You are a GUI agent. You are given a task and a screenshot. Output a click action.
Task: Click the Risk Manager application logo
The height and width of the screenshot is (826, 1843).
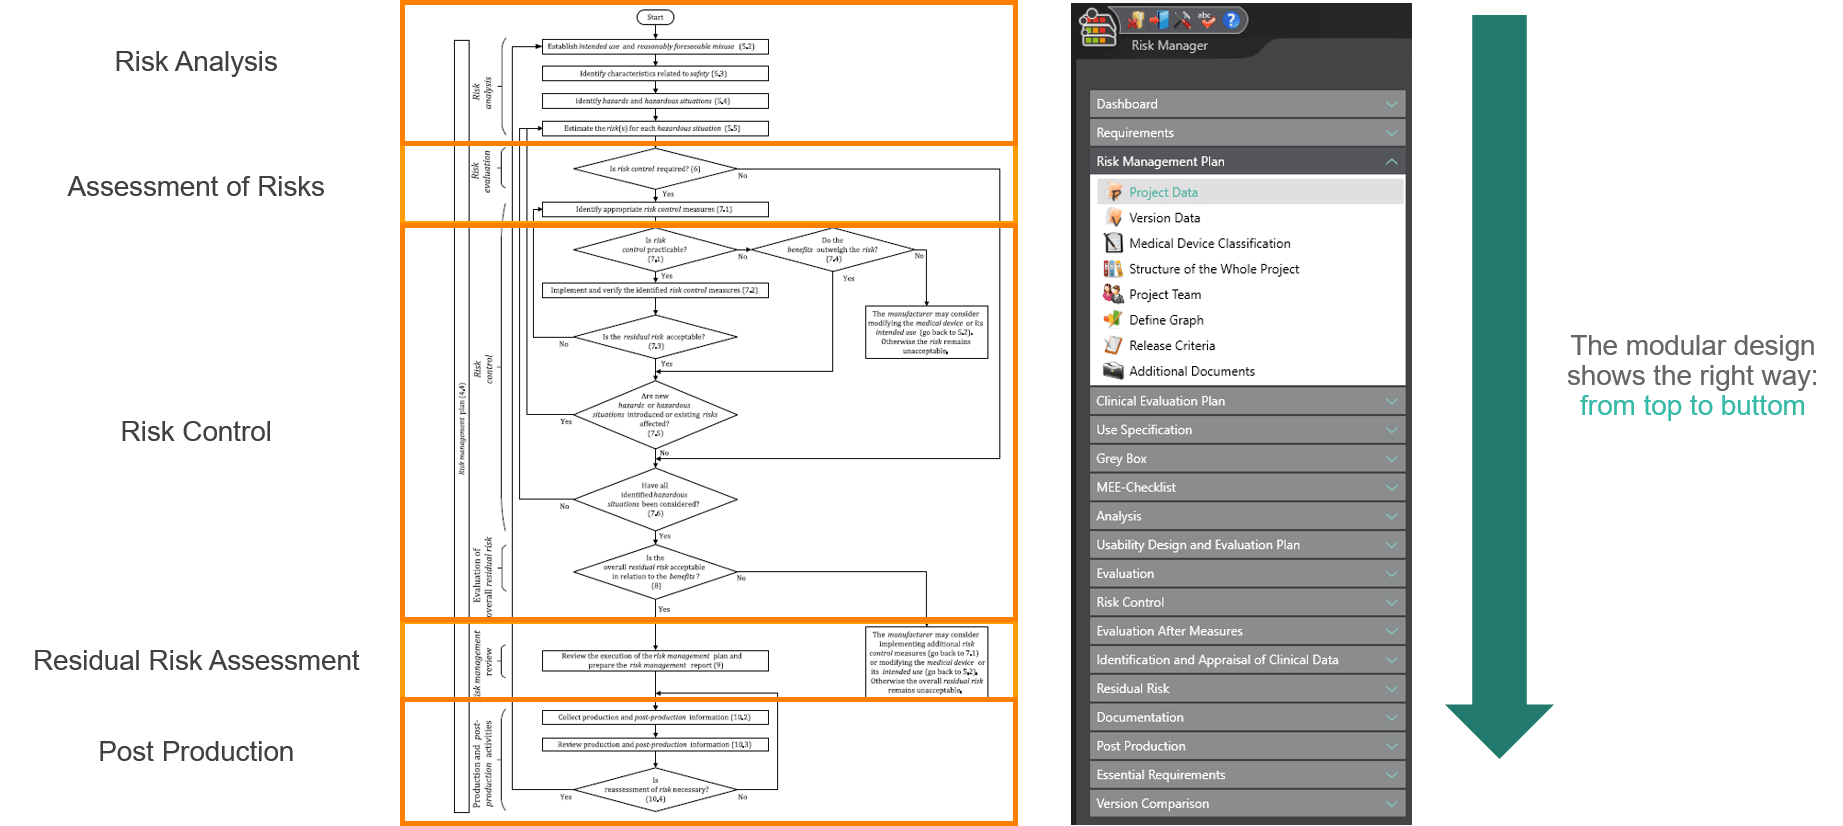coord(1096,28)
